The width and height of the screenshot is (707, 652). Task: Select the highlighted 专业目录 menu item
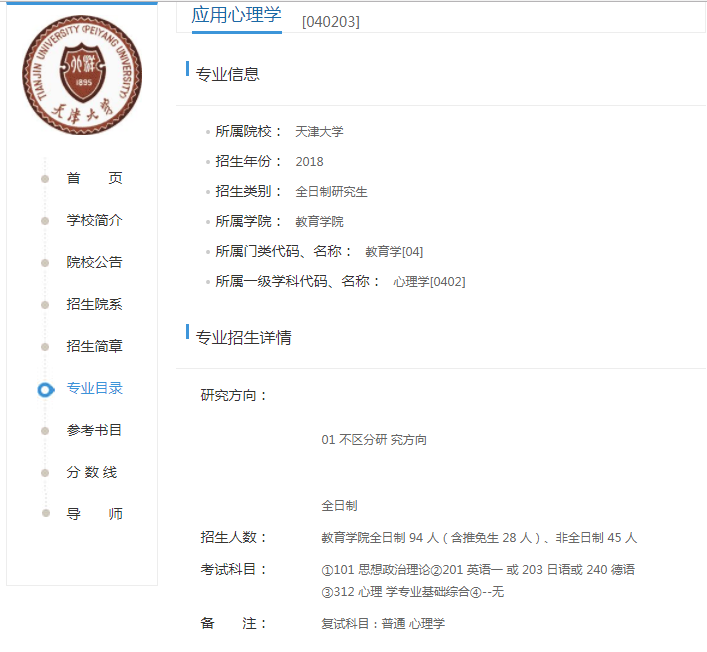[95, 388]
